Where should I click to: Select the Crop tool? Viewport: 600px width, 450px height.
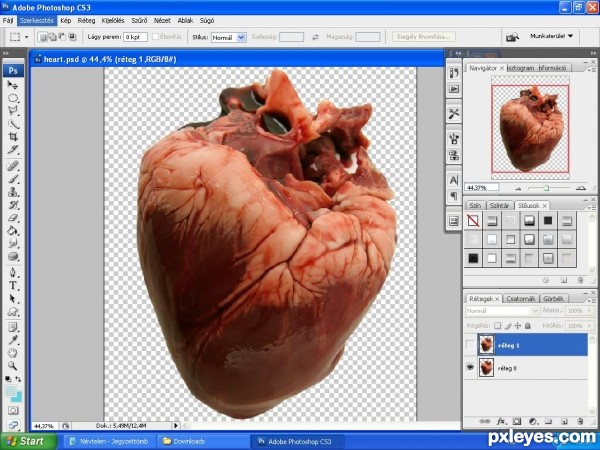pos(13,137)
